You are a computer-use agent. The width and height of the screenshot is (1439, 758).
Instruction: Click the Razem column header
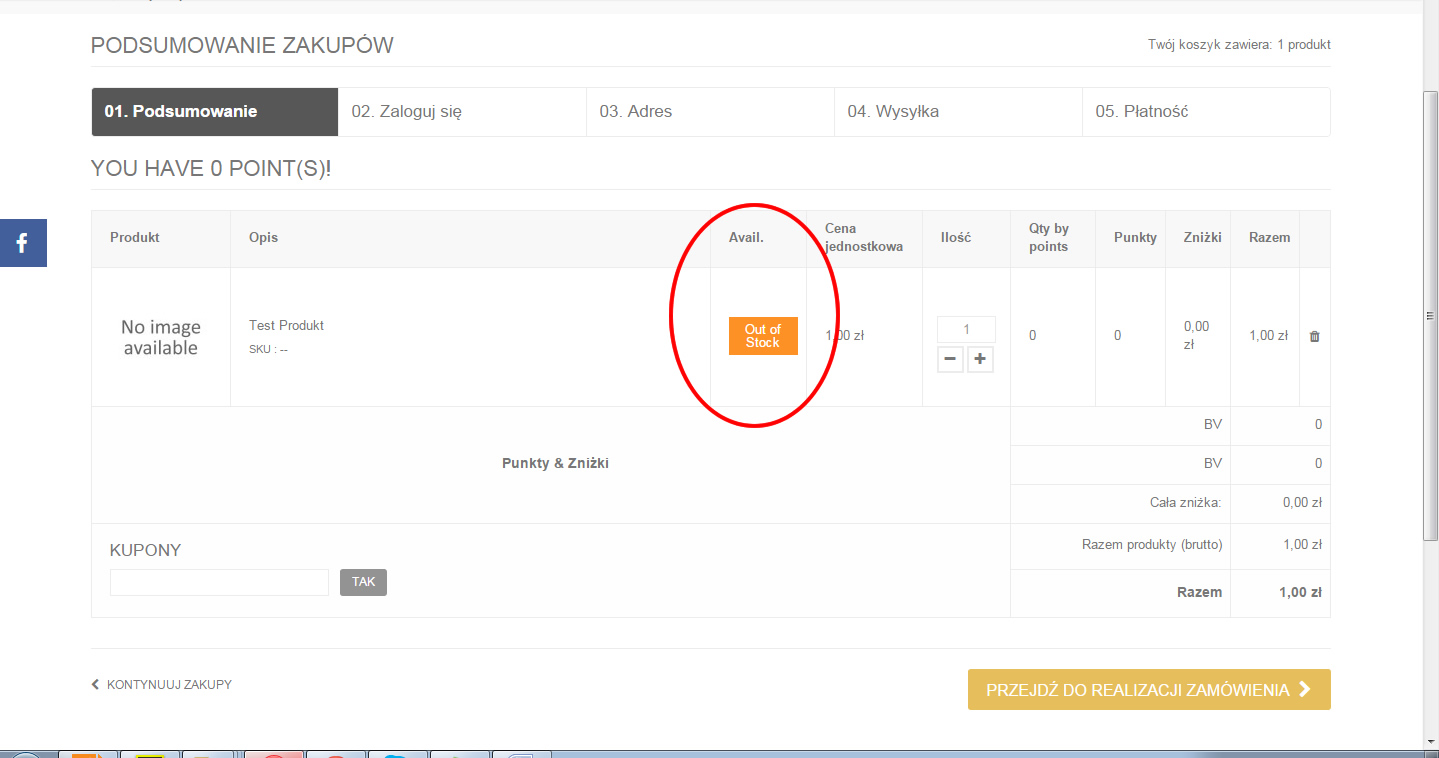coord(1269,238)
